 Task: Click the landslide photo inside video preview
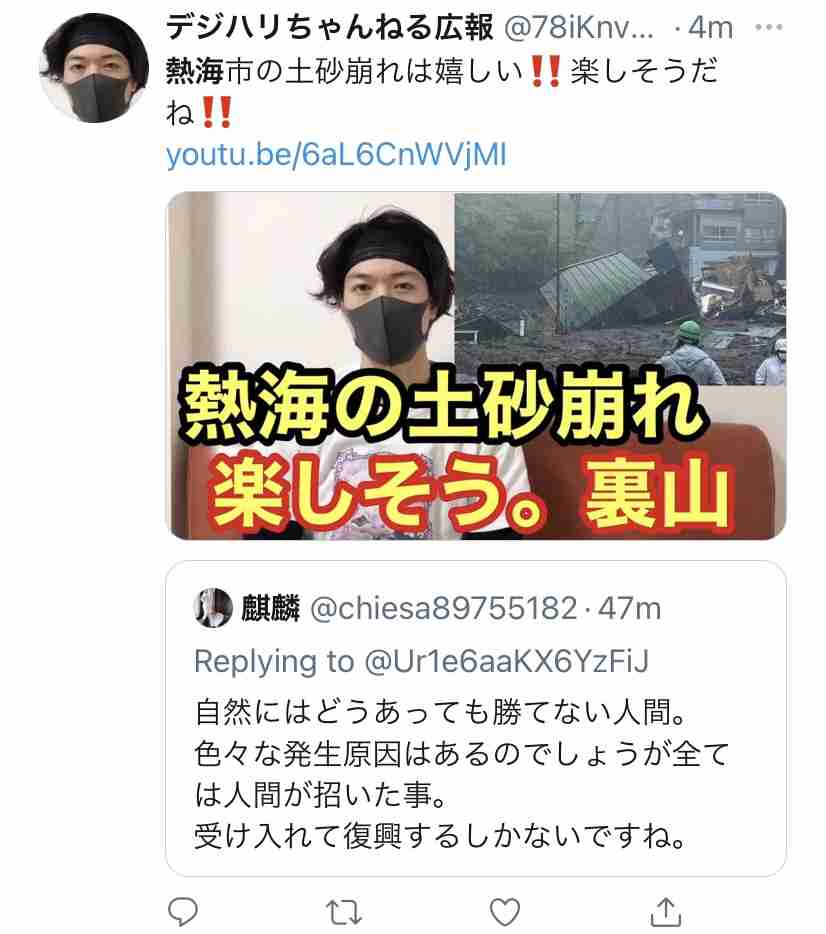point(620,289)
